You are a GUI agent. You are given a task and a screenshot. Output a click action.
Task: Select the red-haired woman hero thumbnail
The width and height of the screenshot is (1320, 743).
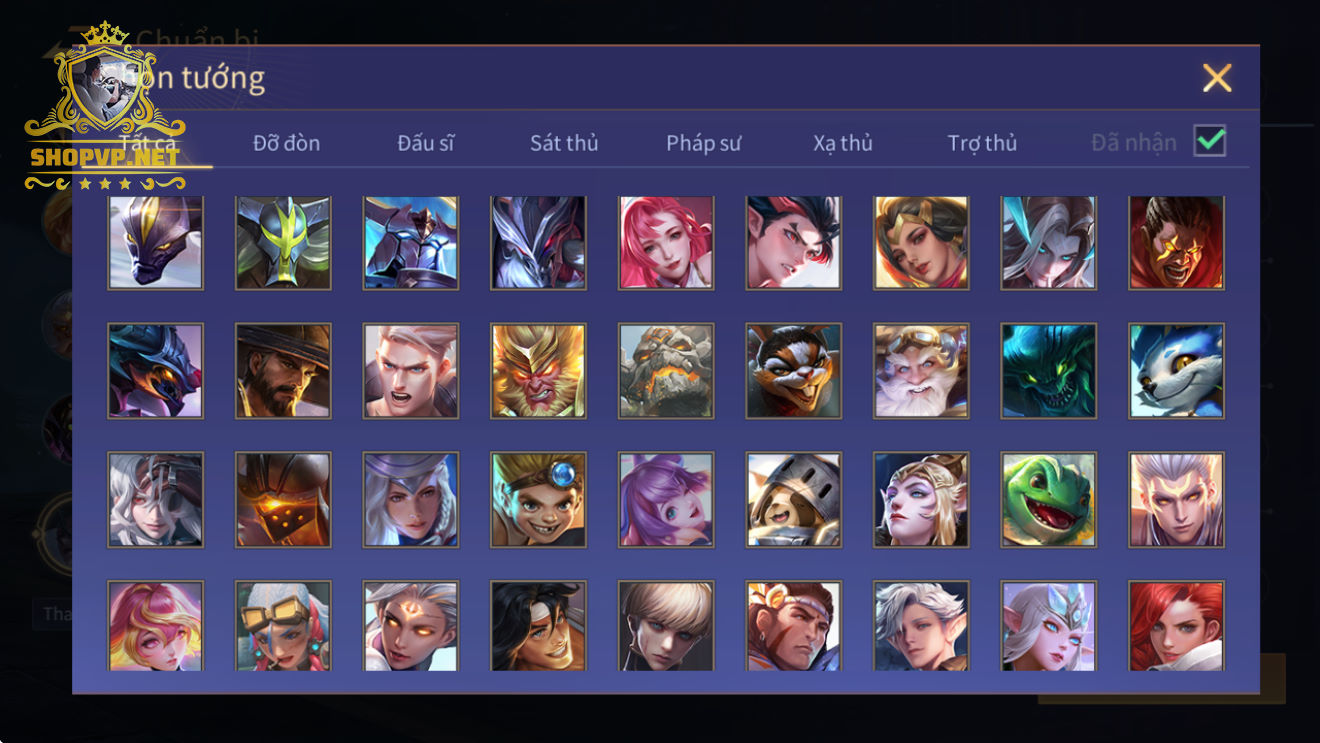coord(1177,626)
